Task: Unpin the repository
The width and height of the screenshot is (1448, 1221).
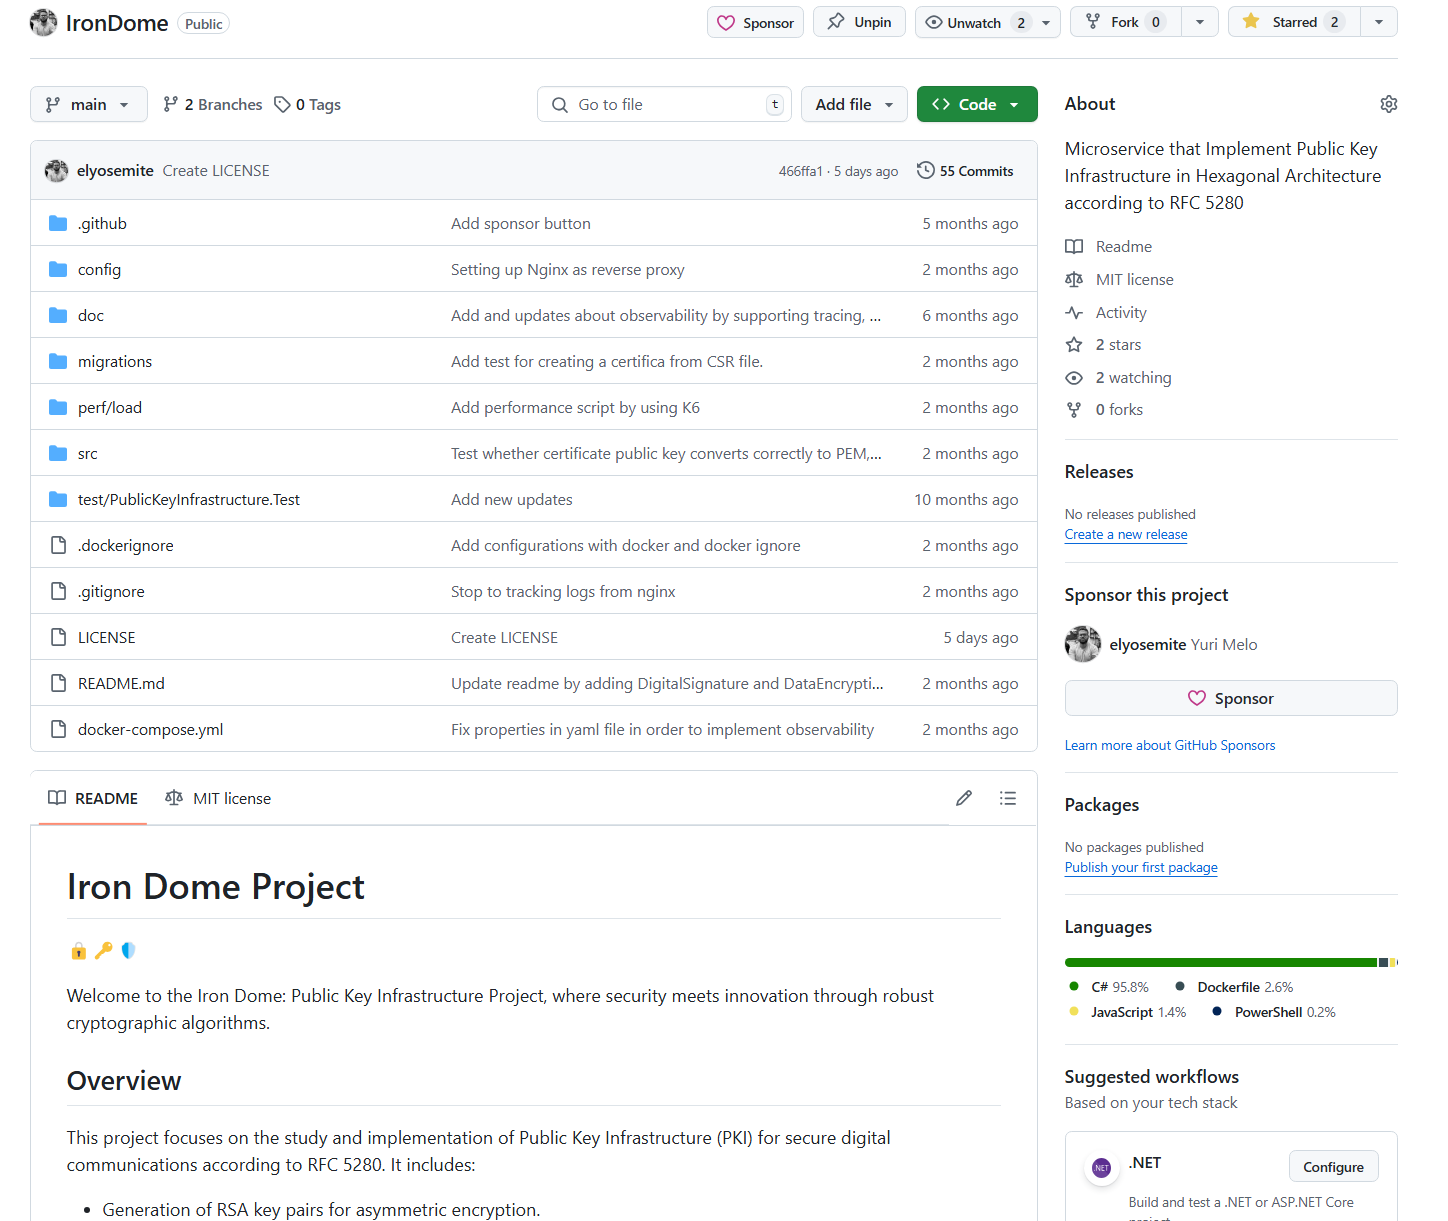Action: pos(859,21)
